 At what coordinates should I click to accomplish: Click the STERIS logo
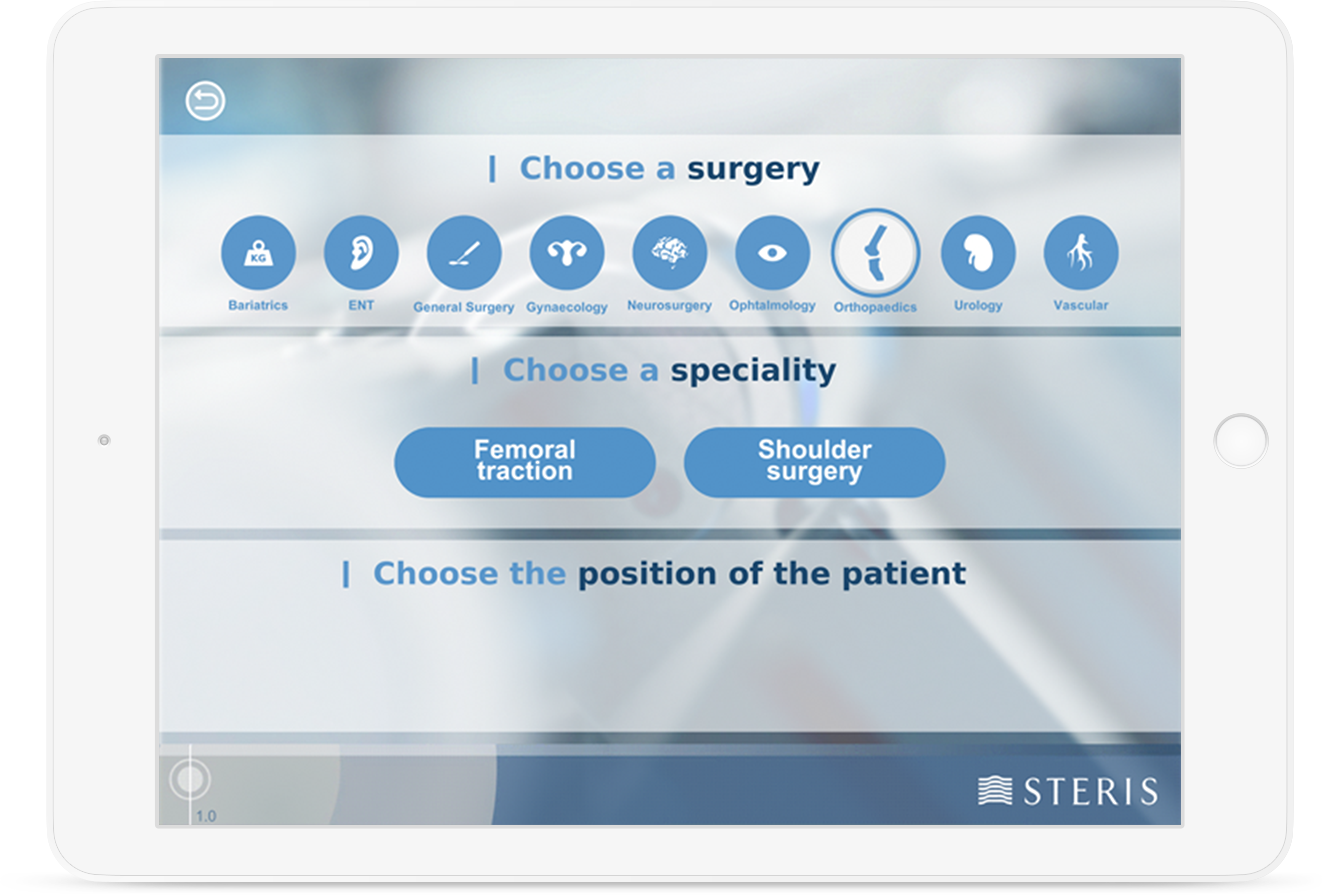click(x=1067, y=791)
